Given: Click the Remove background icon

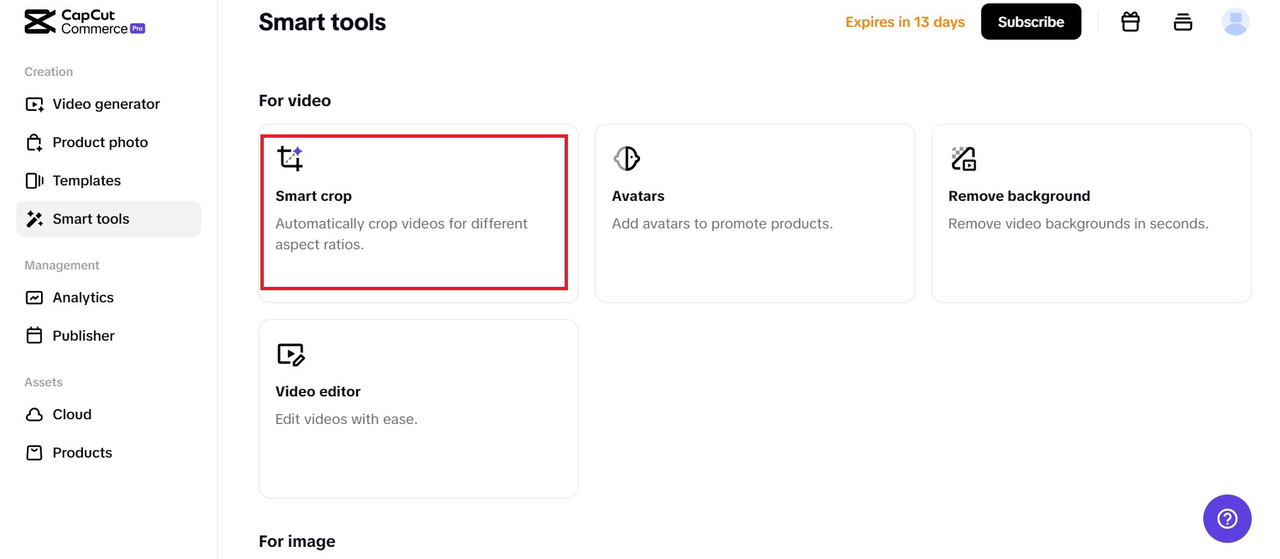Looking at the screenshot, I should 963,158.
